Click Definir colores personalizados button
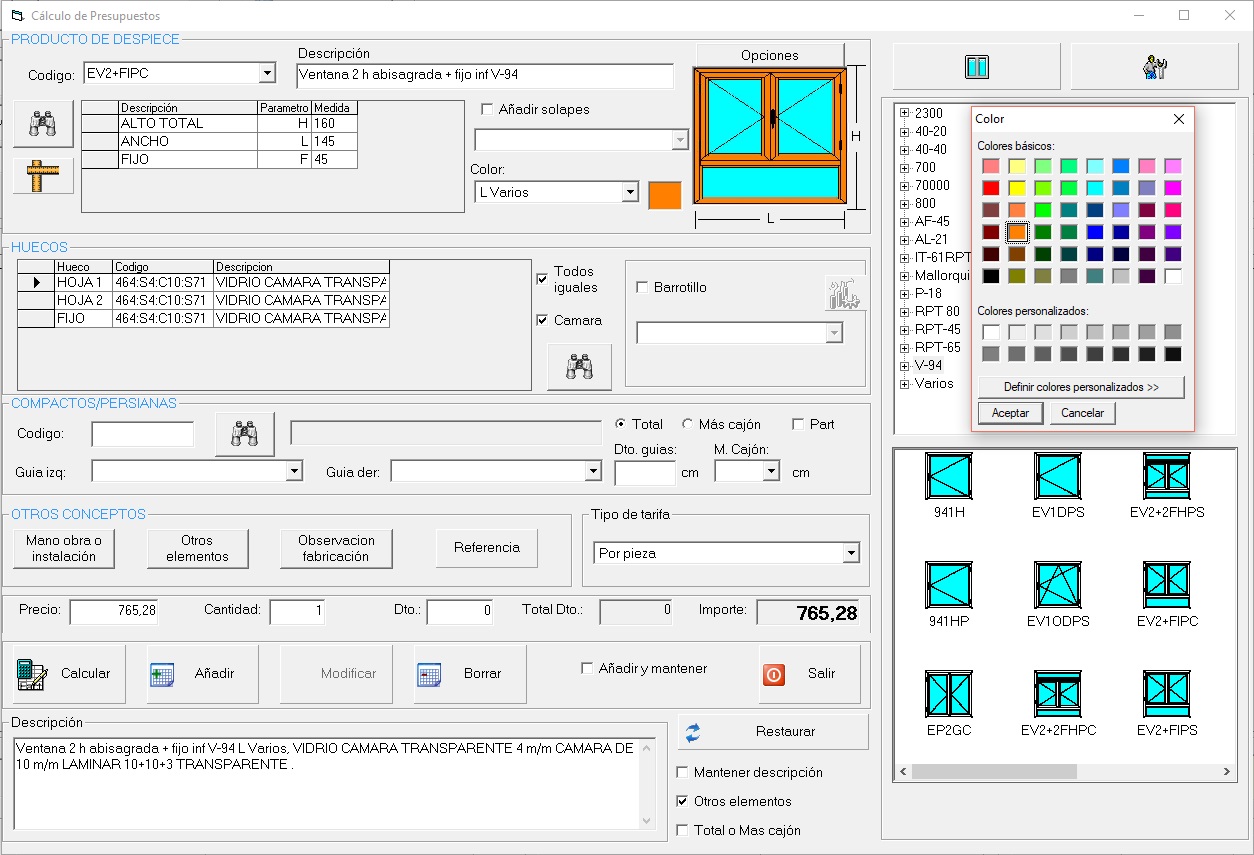The height and width of the screenshot is (855, 1254). [1080, 387]
